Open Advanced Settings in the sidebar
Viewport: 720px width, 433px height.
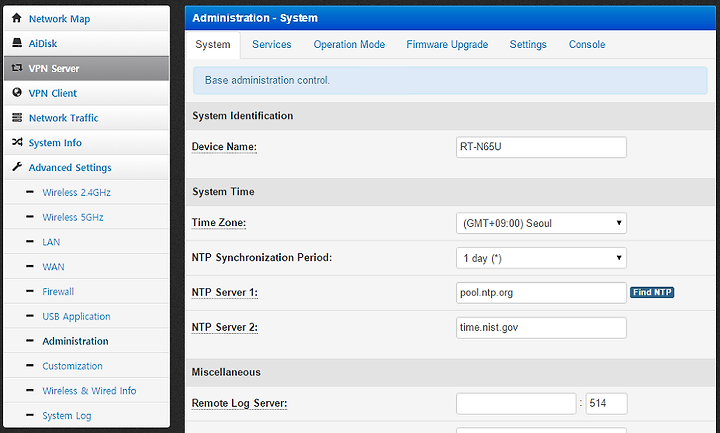click(x=70, y=168)
